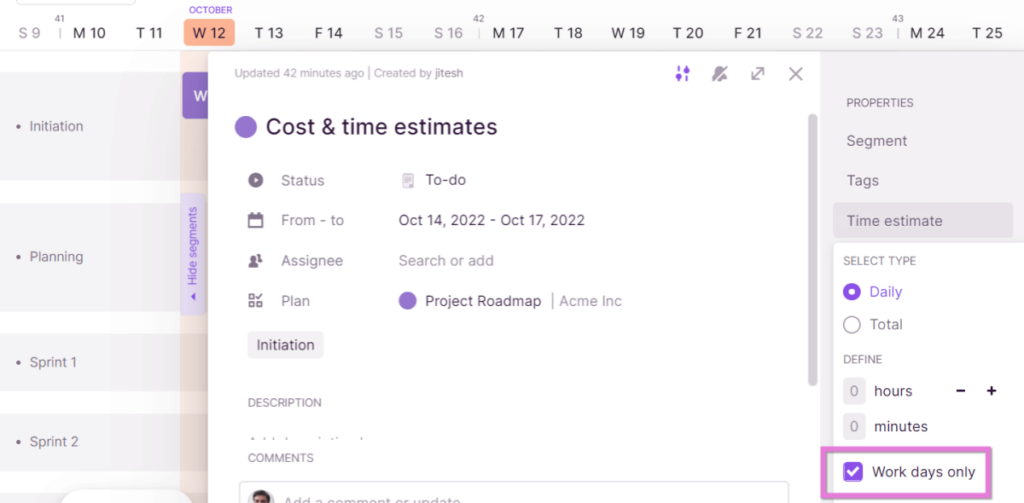Click the purple Project Roadmap color dot
Image resolution: width=1024 pixels, height=503 pixels.
408,301
